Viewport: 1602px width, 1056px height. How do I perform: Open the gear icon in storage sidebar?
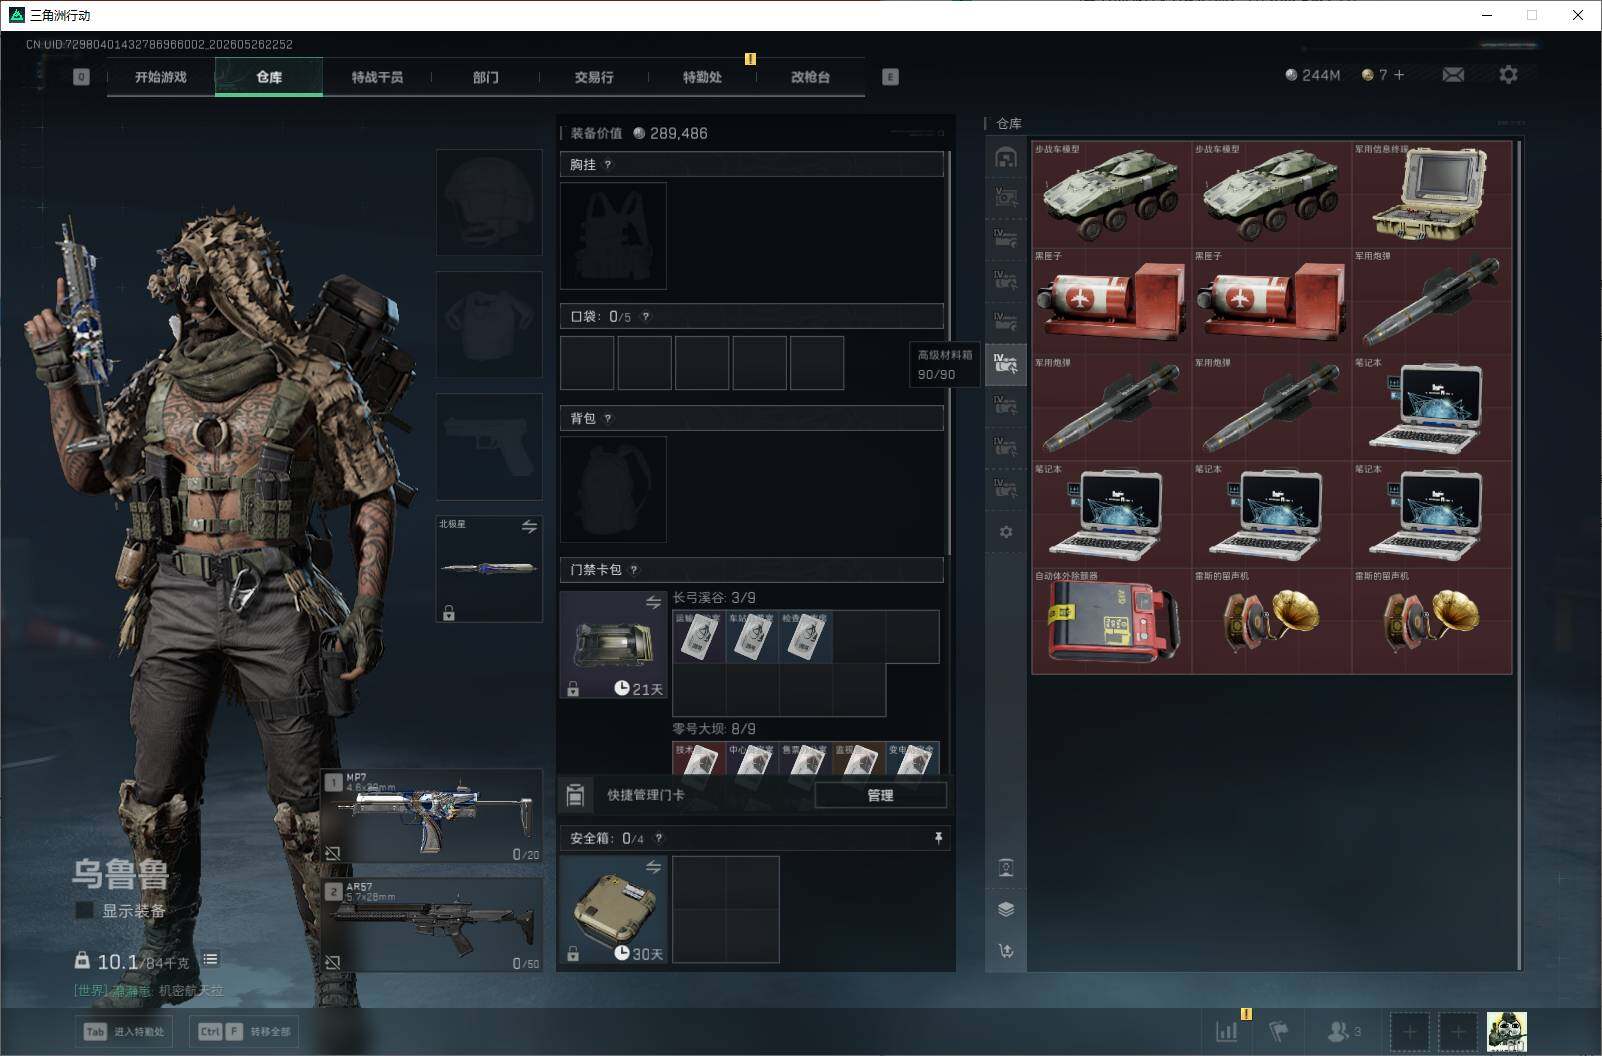pyautogui.click(x=1006, y=532)
